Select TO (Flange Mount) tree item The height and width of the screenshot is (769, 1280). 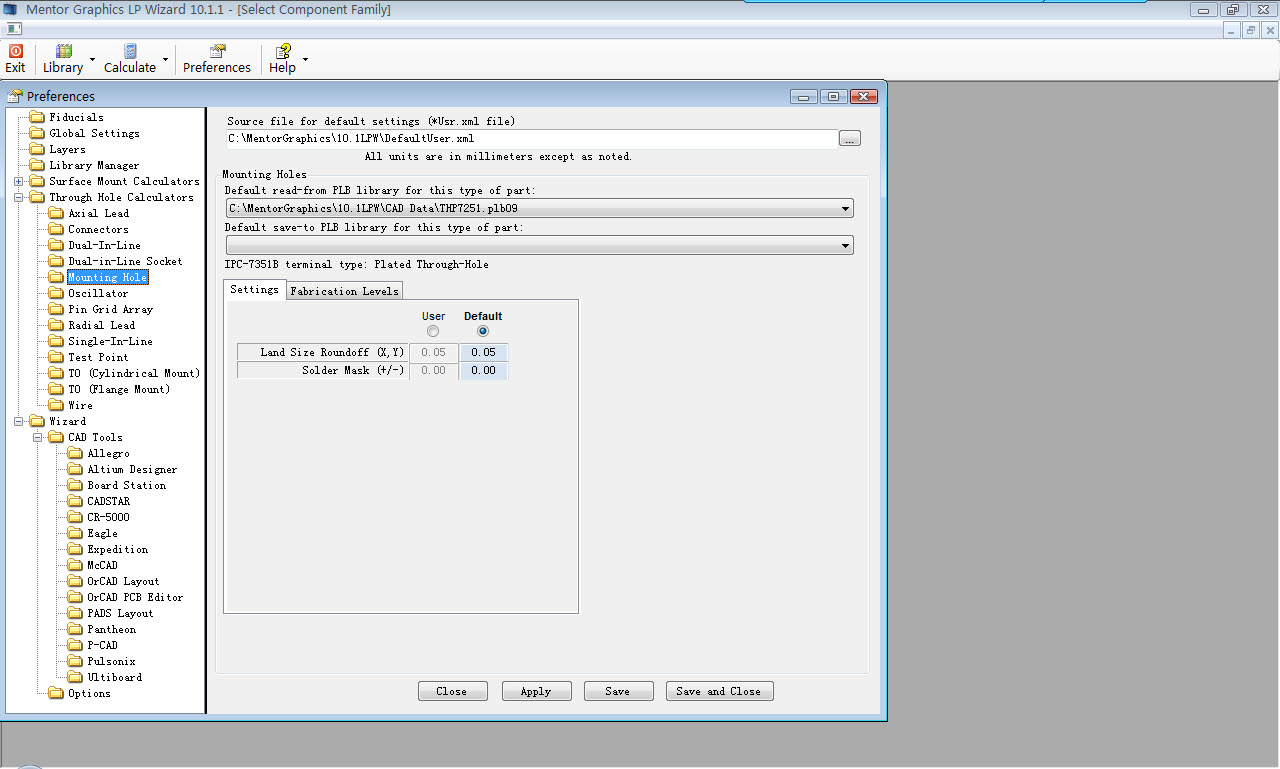pyautogui.click(x=119, y=389)
